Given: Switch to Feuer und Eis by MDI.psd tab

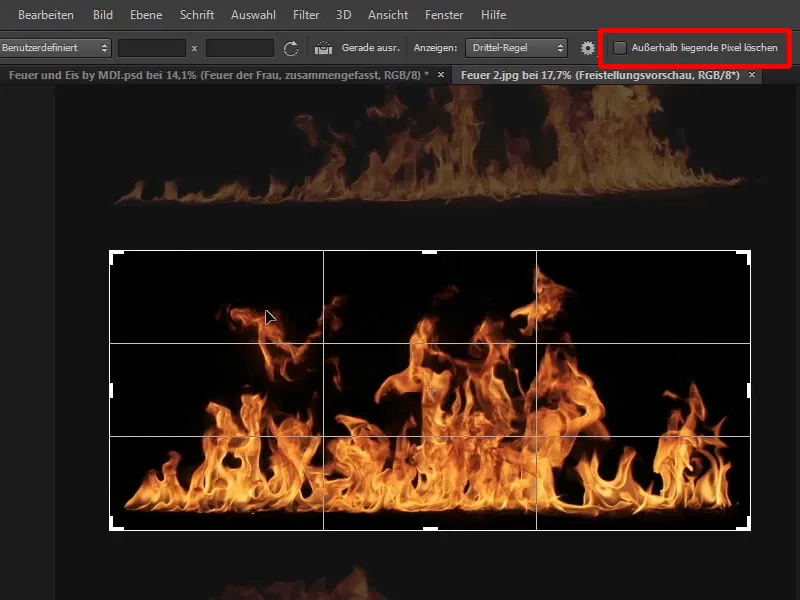Looking at the screenshot, I should point(218,75).
